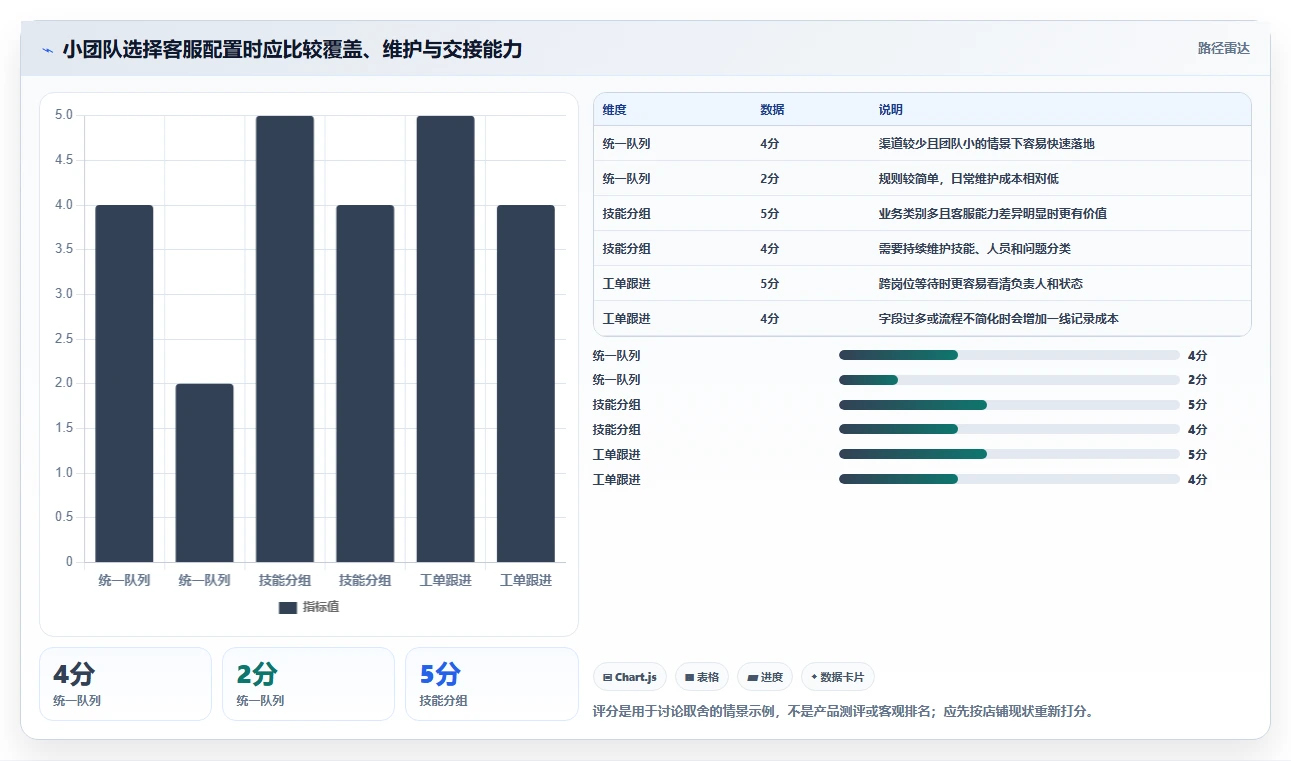Image resolution: width=1291 pixels, height=761 pixels.
Task: Click 工单跟进 in the 跨岗位等待 table row
Action: [626, 284]
